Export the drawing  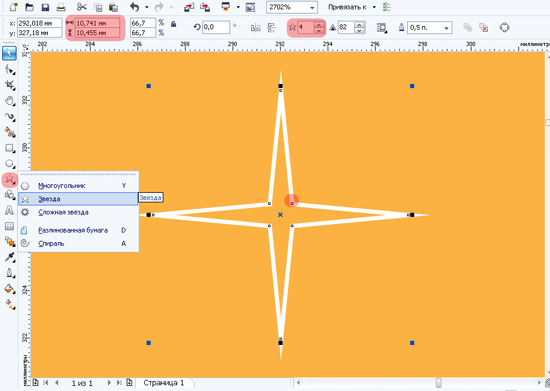click(x=205, y=7)
